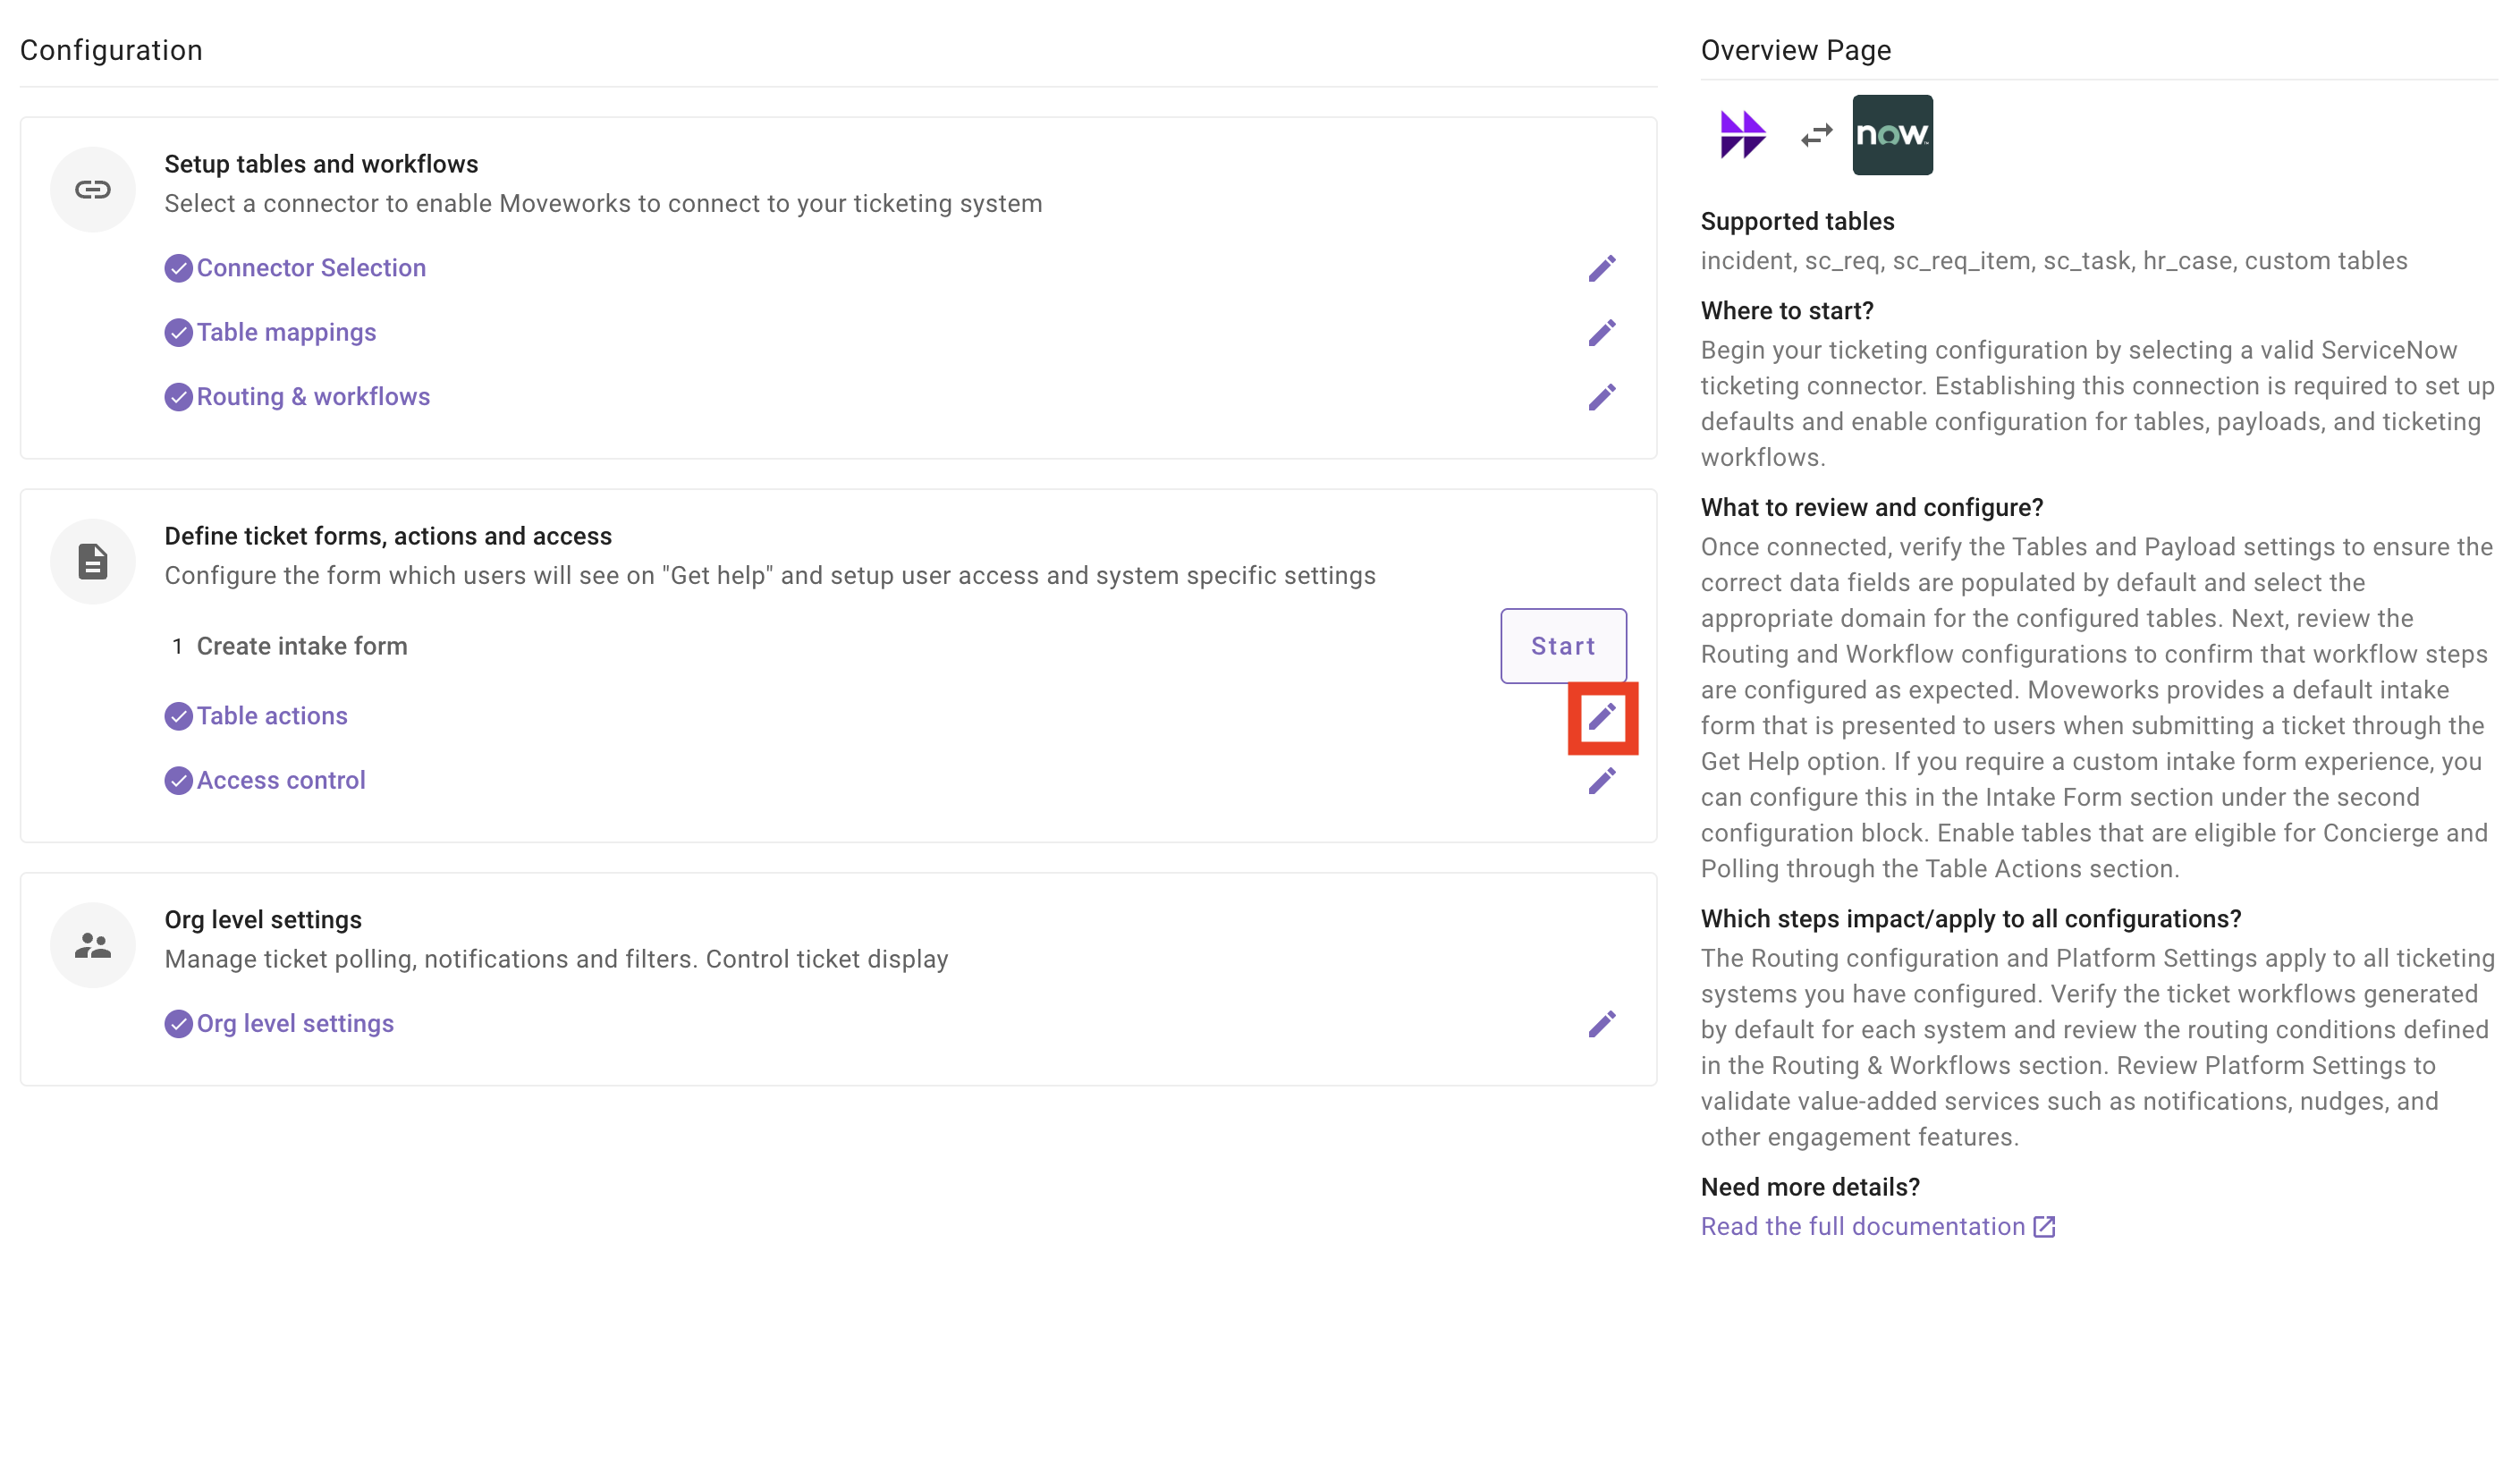The height and width of the screenshot is (1463, 2520).
Task: Open the Table actions link
Action: pos(272,716)
